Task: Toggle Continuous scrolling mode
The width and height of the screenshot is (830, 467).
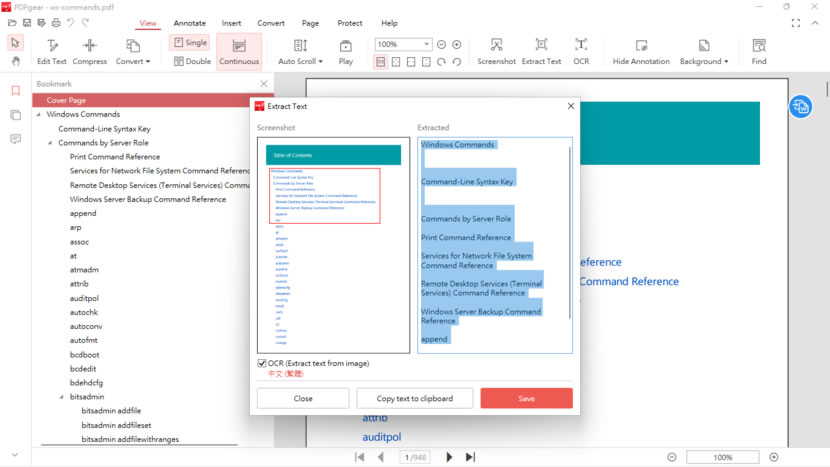Action: [239, 51]
